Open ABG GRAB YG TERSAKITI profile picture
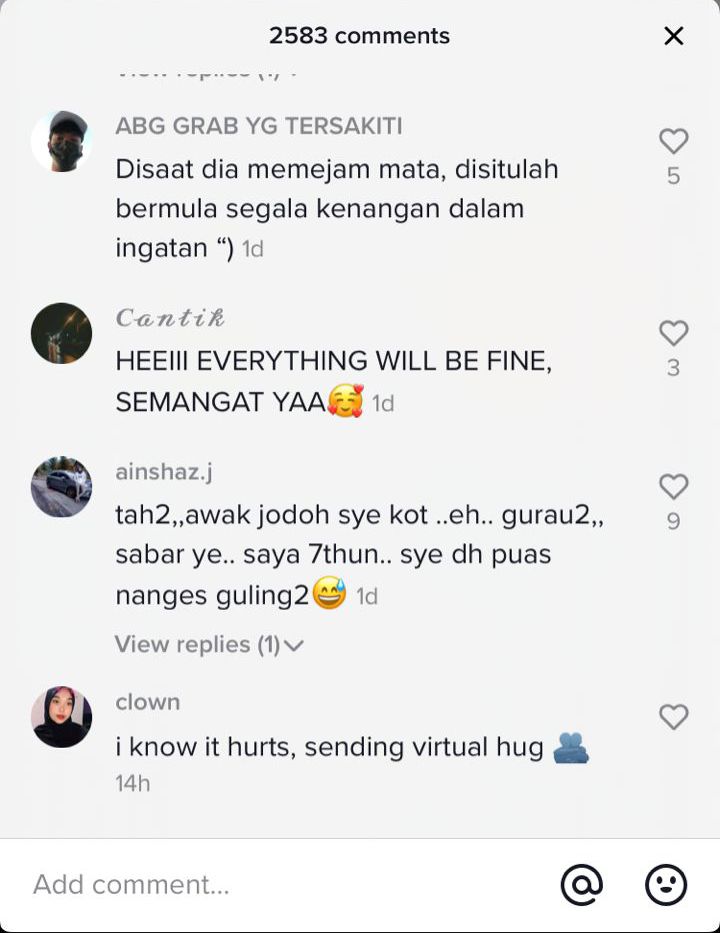The height and width of the screenshot is (933, 720). pyautogui.click(x=61, y=141)
